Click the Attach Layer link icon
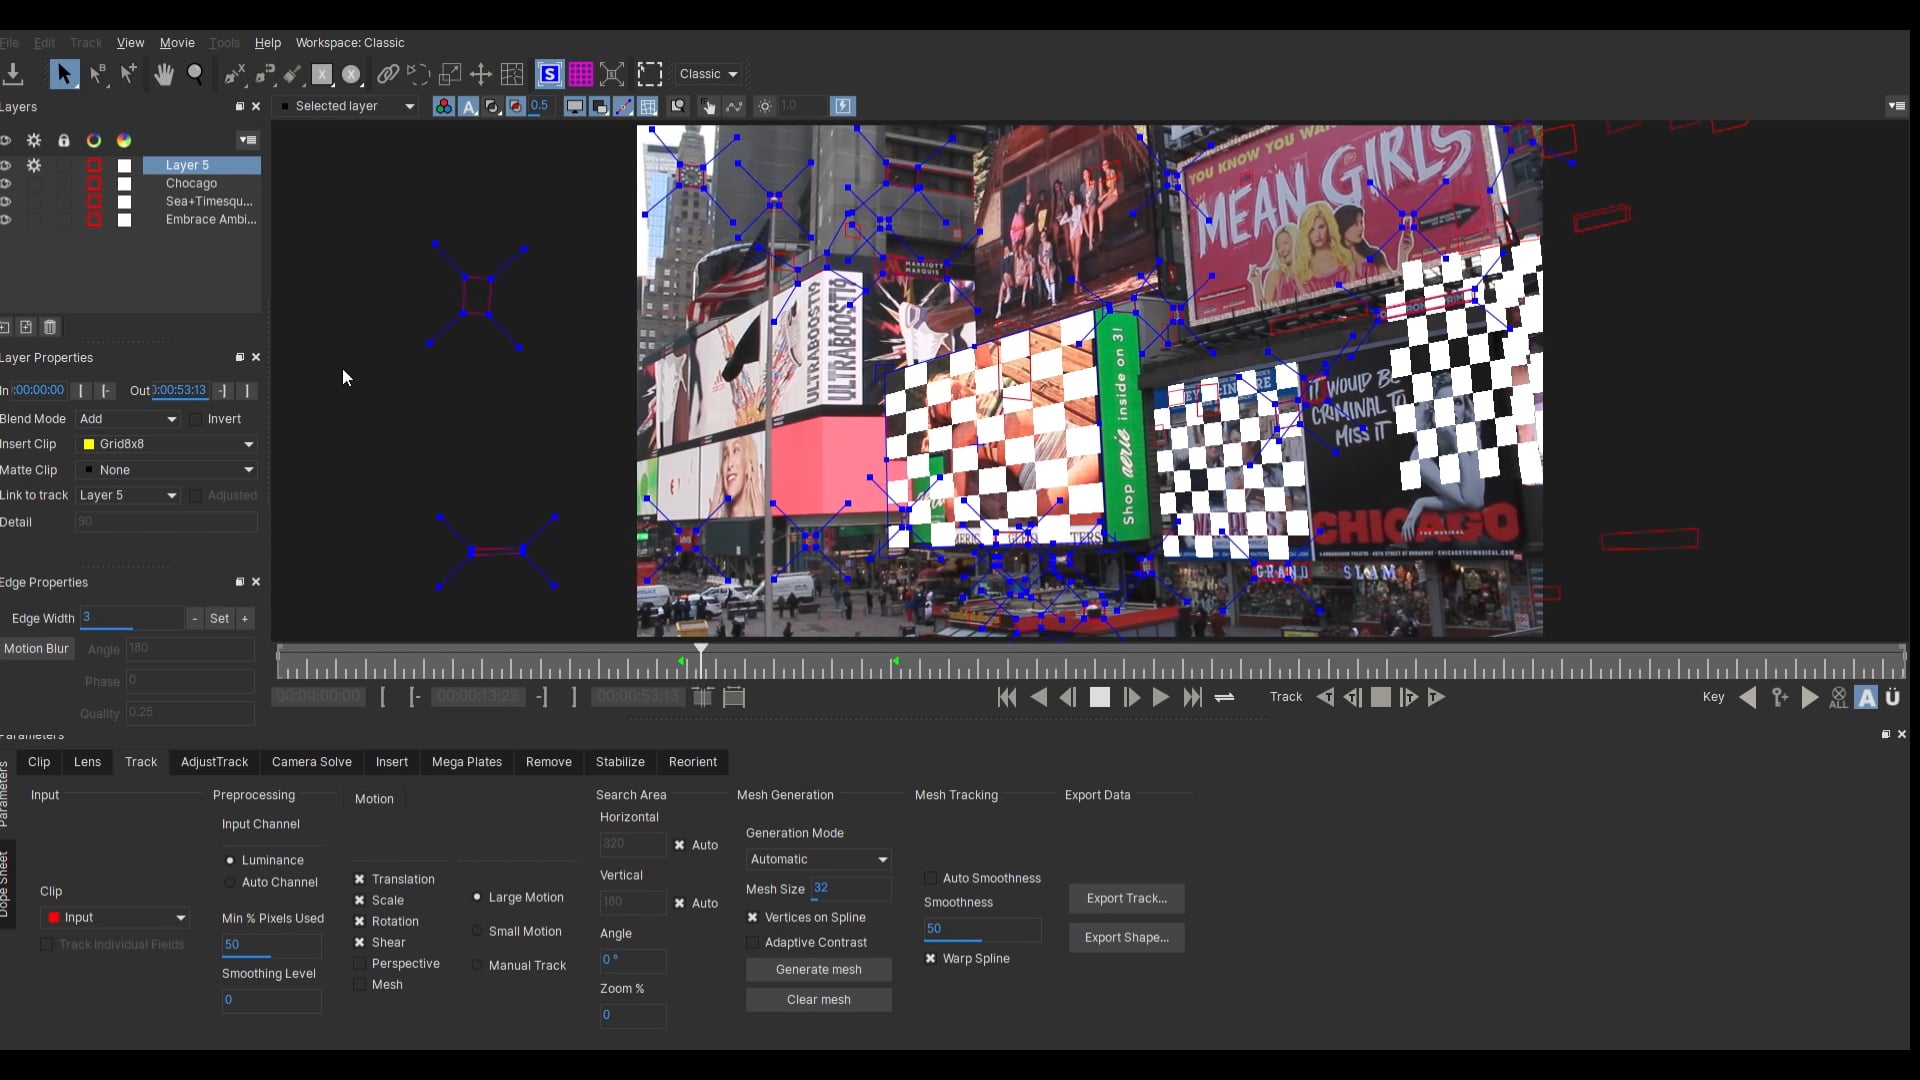Screen dimensions: 1920x1080 (x=388, y=74)
